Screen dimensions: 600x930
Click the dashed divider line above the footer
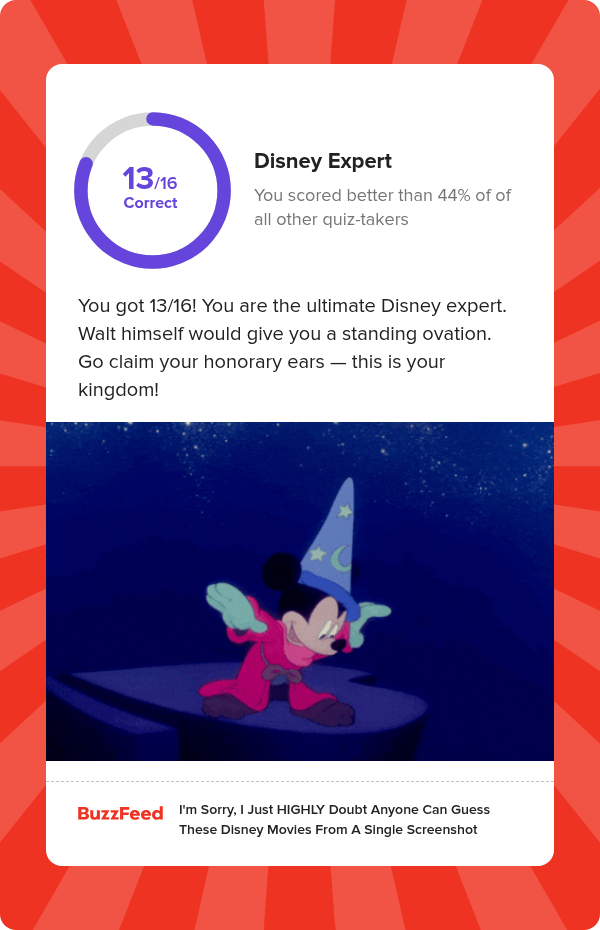pos(300,781)
